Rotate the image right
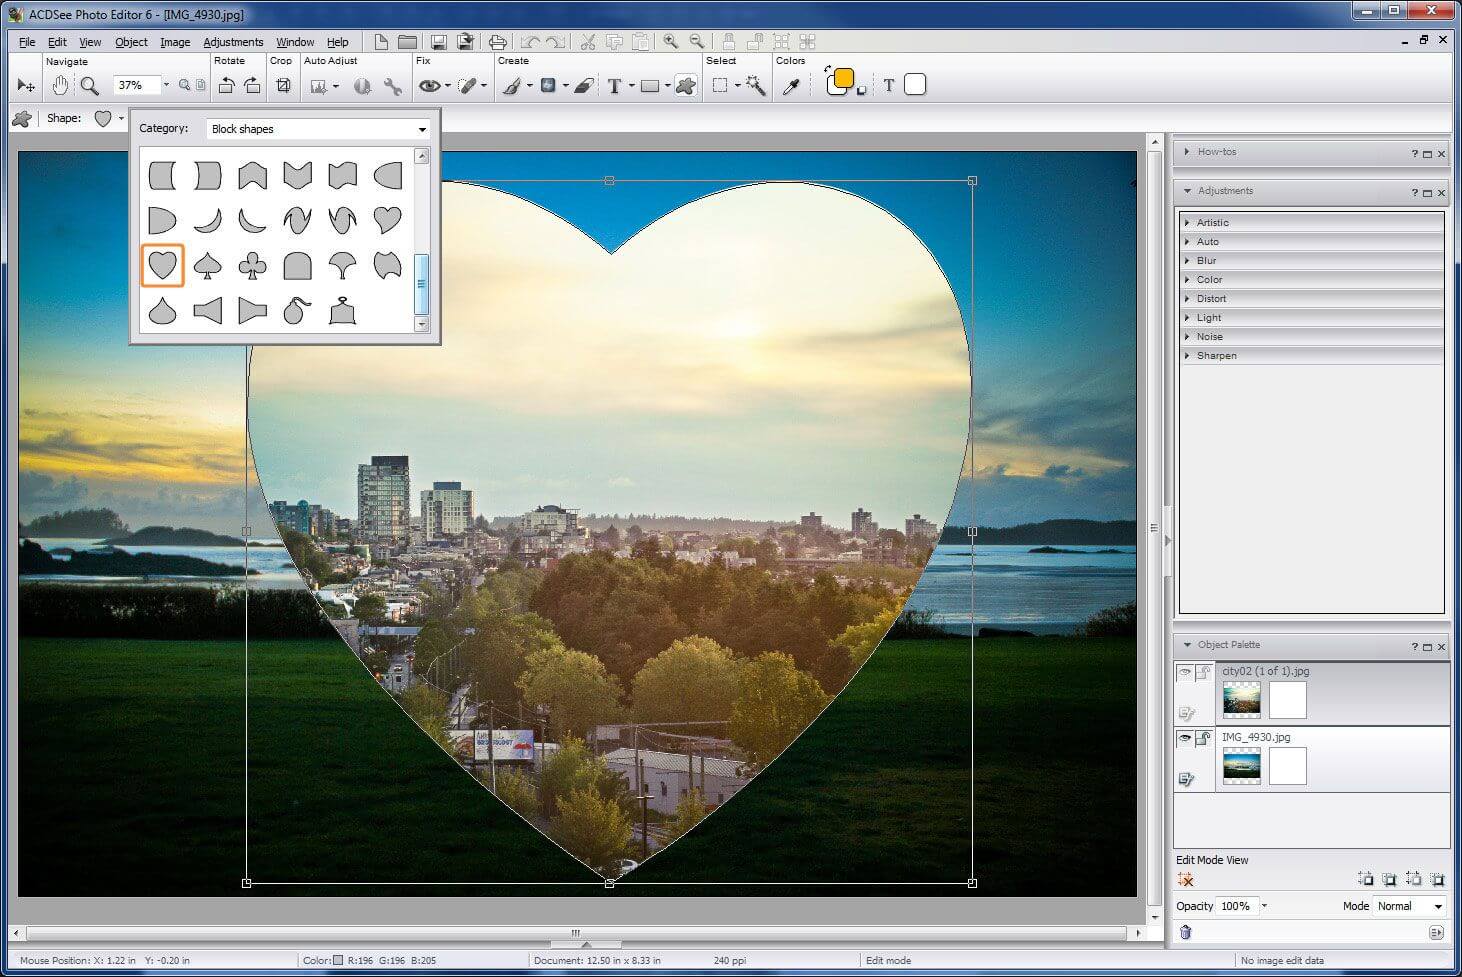 tap(252, 86)
